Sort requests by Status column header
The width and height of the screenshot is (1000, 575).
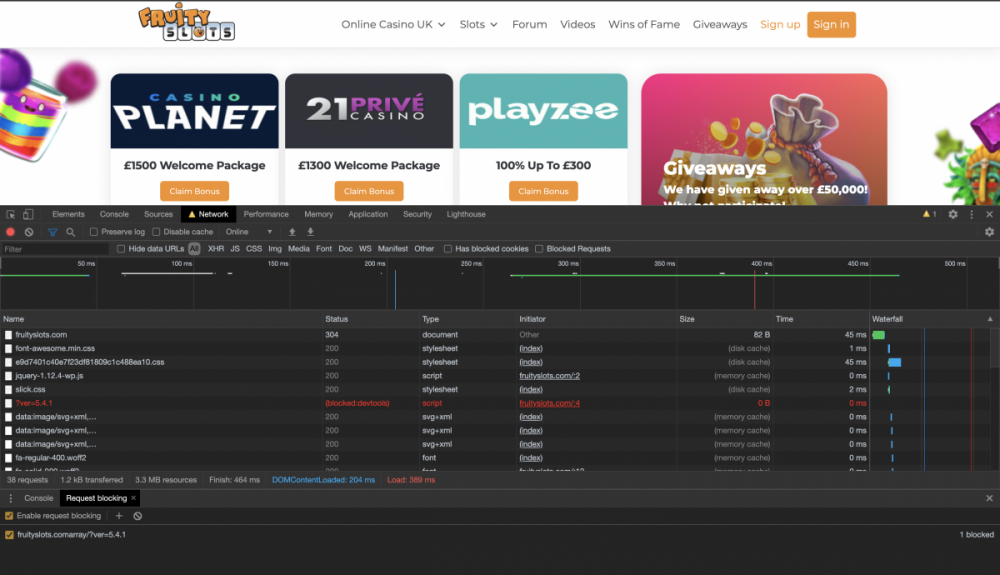tap(372, 319)
